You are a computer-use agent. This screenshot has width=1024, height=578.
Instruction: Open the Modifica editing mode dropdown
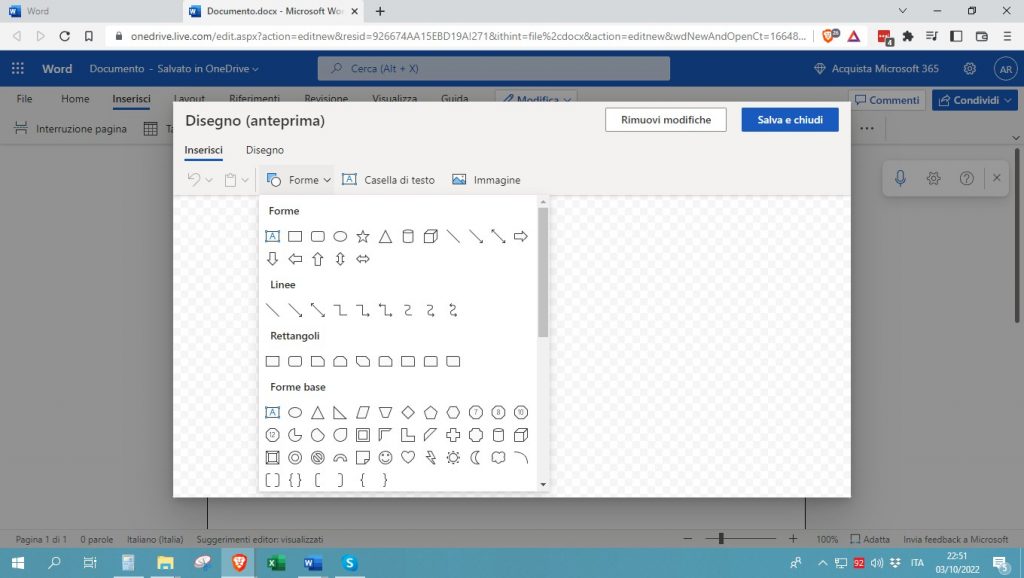(537, 100)
